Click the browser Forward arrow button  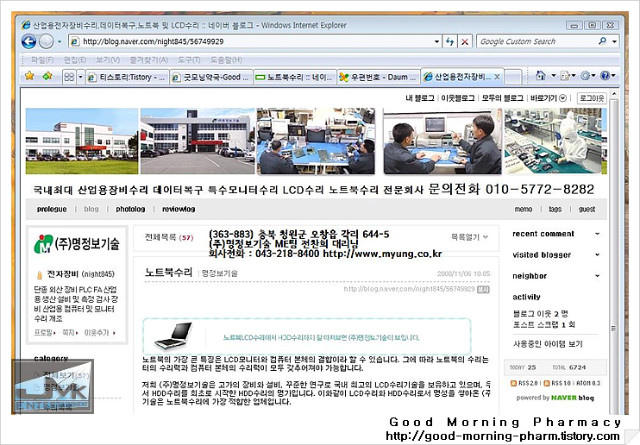coord(46,41)
